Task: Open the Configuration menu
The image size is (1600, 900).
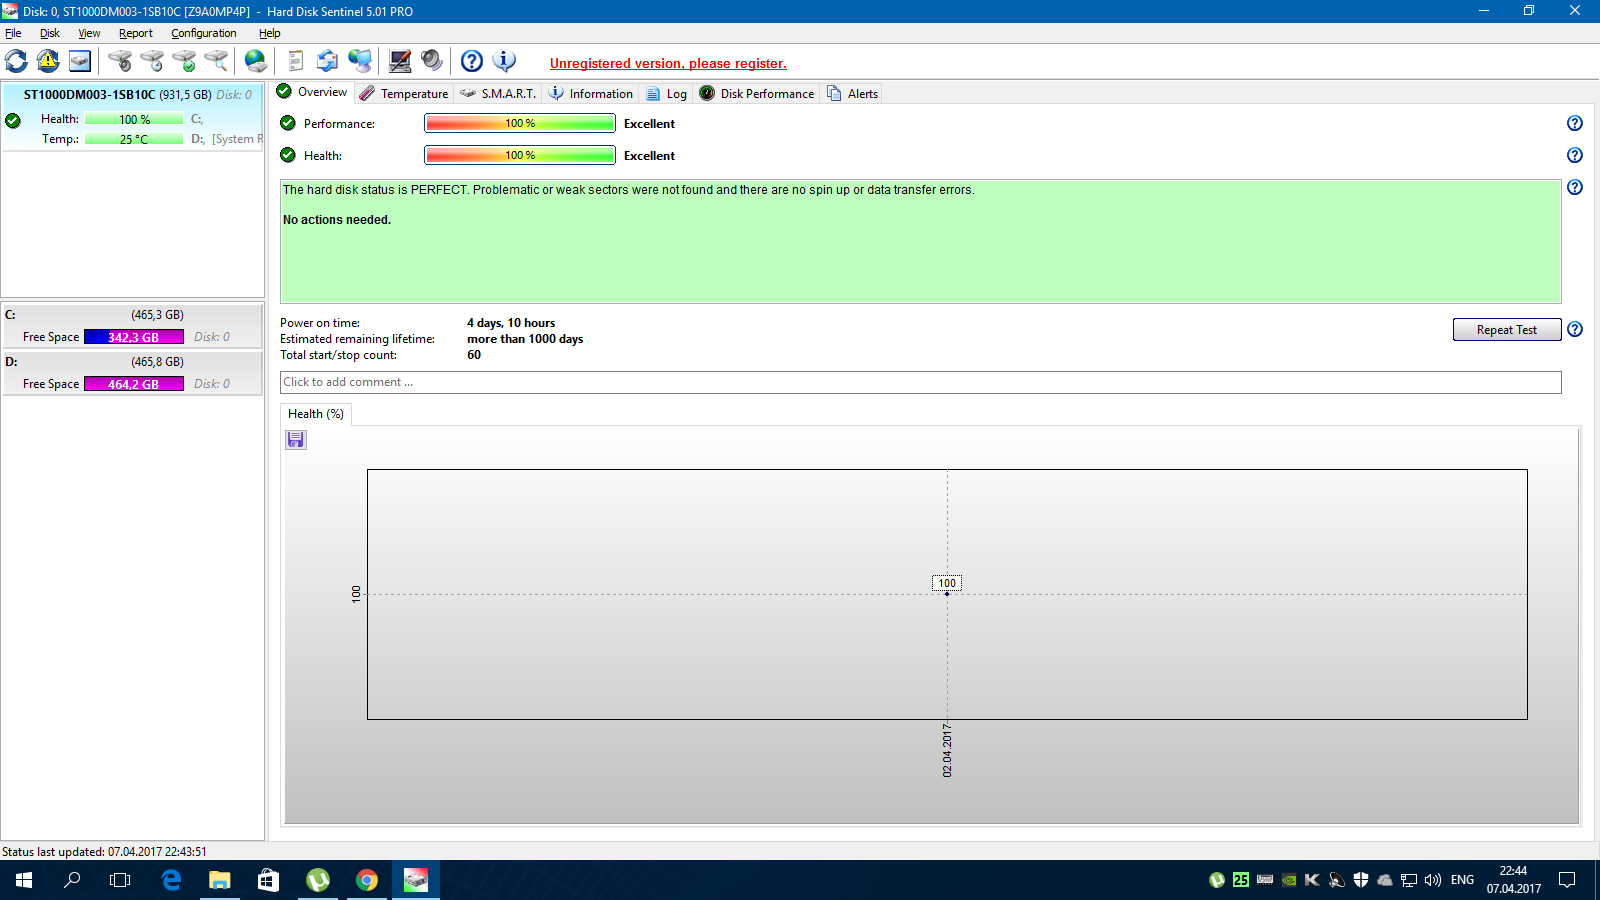Action: click(x=204, y=33)
